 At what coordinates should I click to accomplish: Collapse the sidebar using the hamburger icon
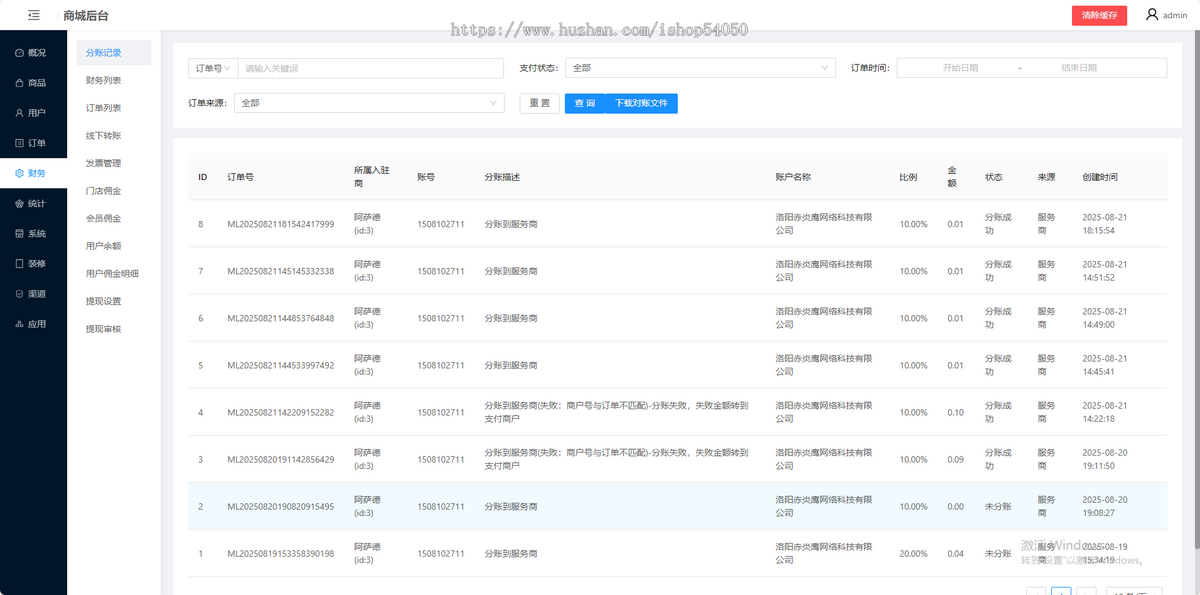click(x=33, y=15)
